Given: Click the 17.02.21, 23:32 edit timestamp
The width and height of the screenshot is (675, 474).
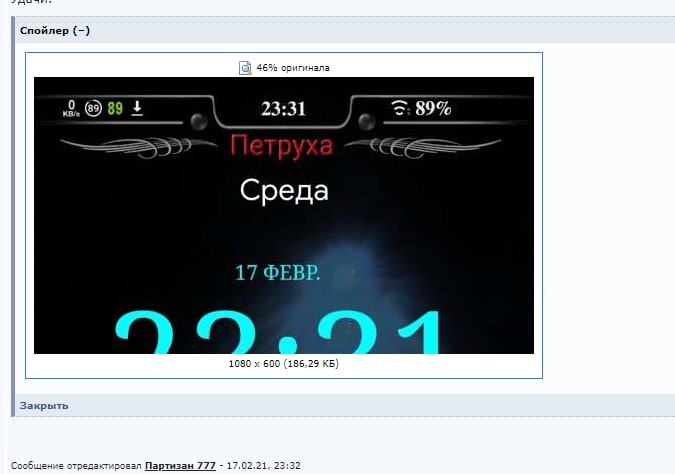Looking at the screenshot, I should [x=263, y=465].
